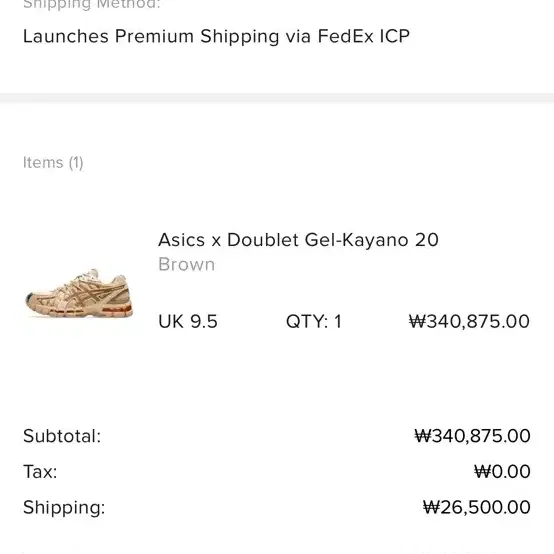Click the UK 9.5 size text
This screenshot has height=554, width=554.
click(x=188, y=322)
